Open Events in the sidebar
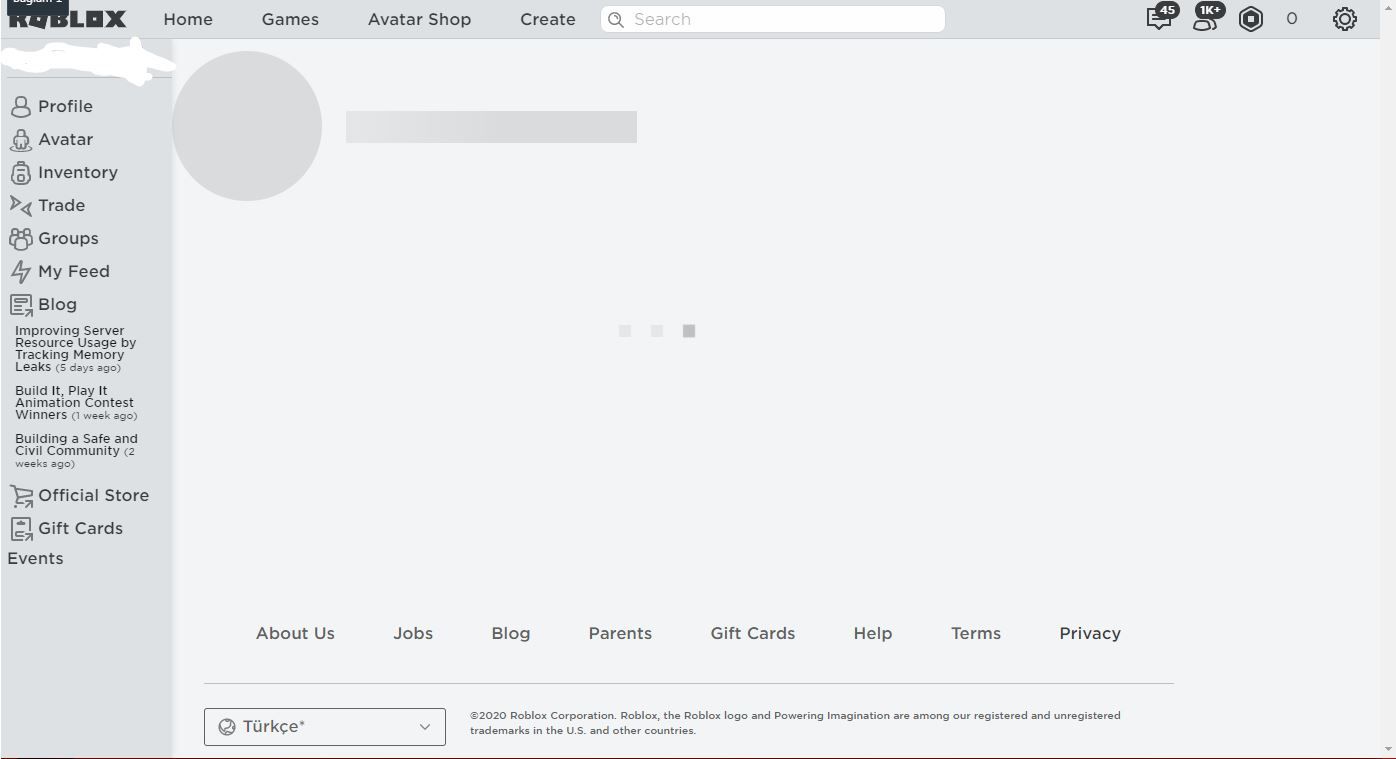The image size is (1396, 759). click(x=35, y=558)
